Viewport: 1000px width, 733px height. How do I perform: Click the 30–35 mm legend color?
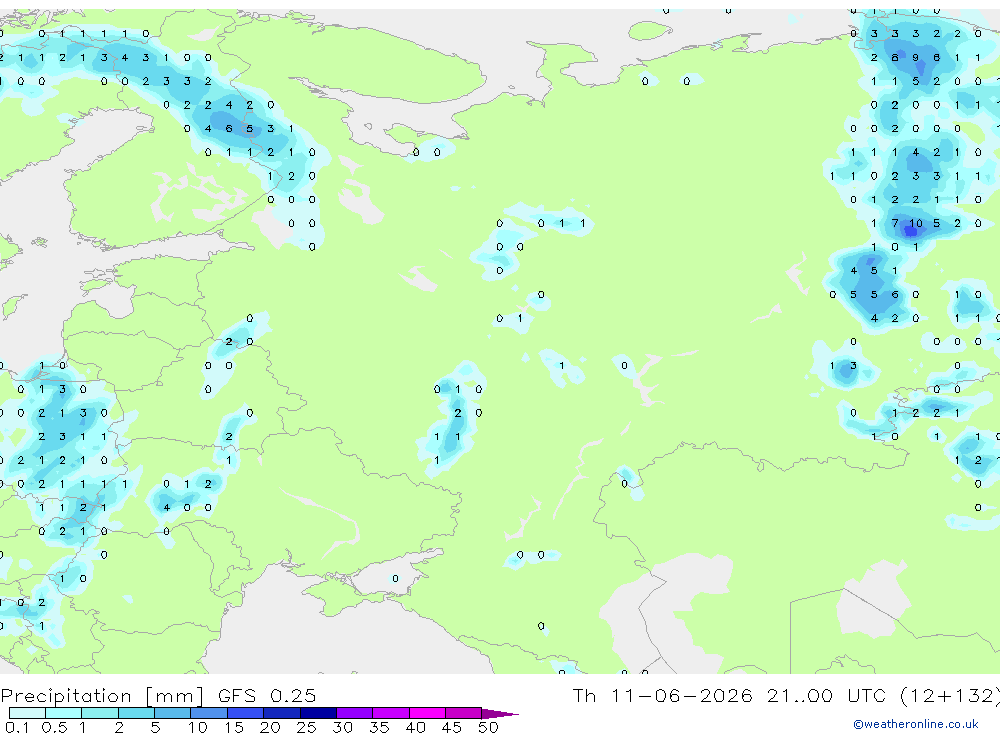(354, 713)
